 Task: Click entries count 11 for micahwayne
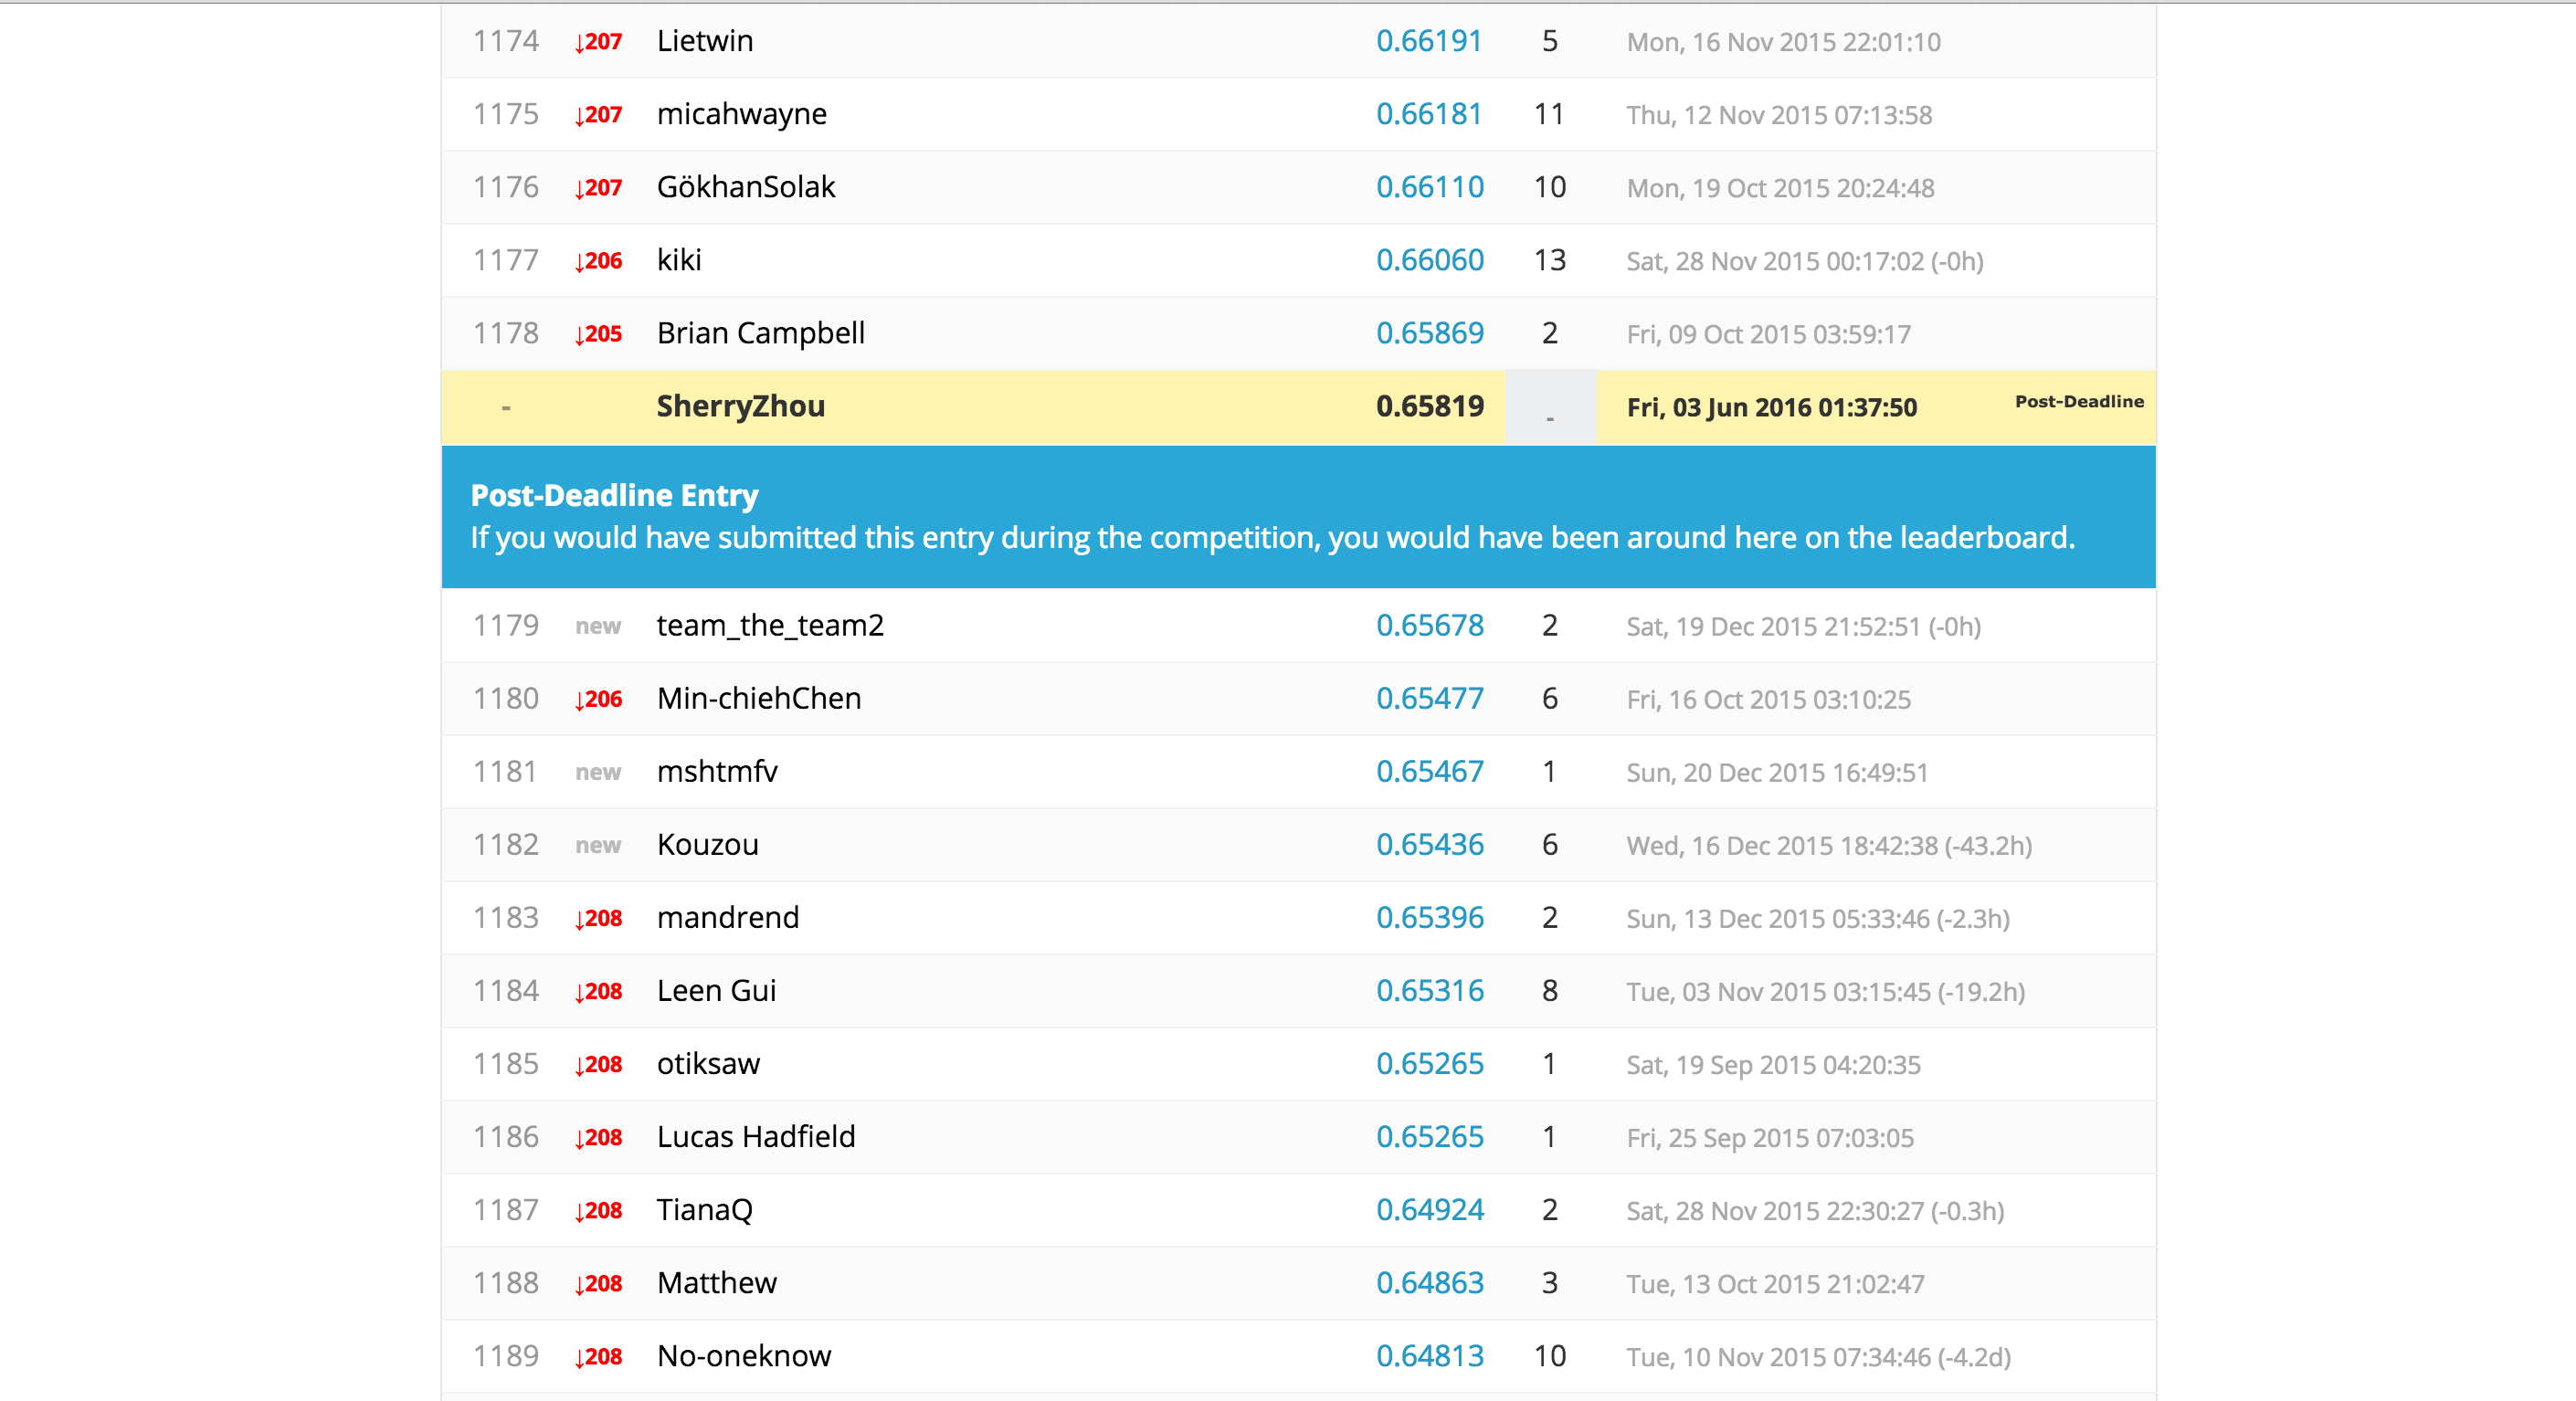click(x=1549, y=114)
